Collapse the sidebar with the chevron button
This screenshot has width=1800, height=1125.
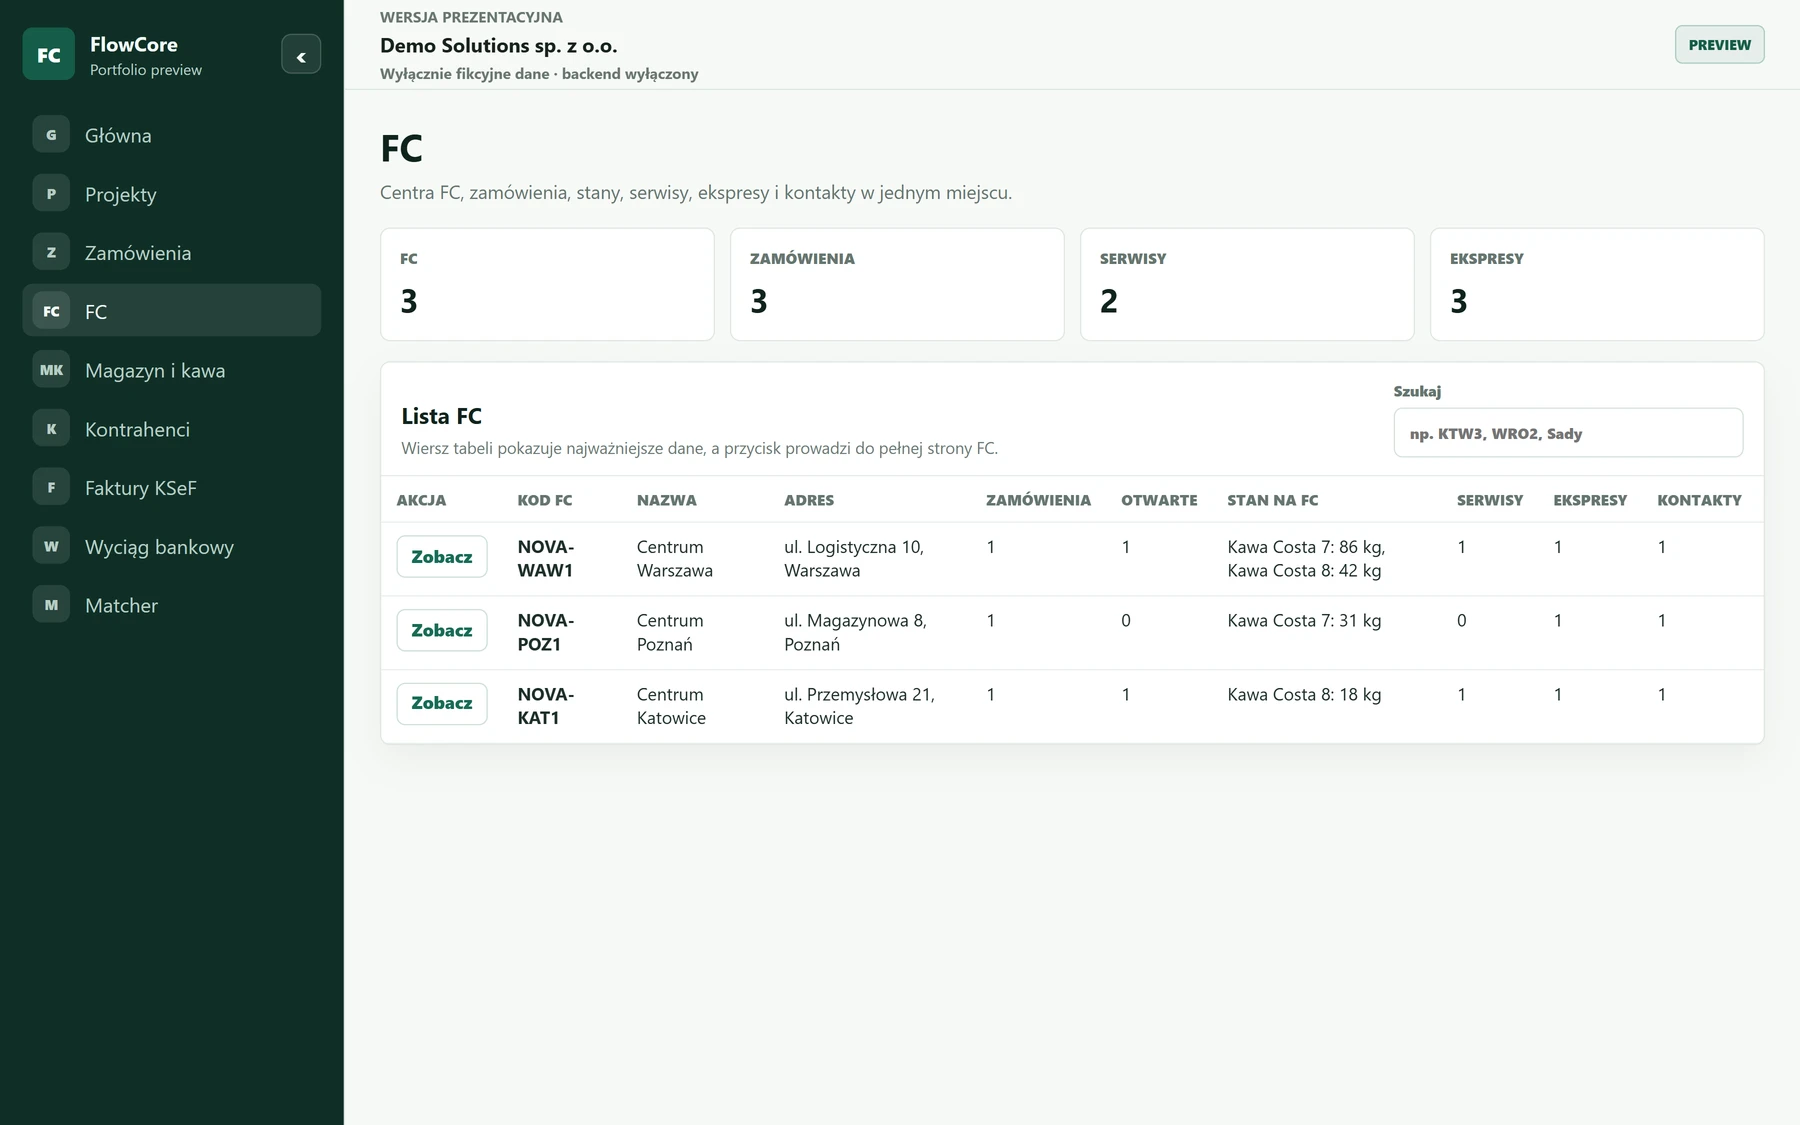pos(301,54)
